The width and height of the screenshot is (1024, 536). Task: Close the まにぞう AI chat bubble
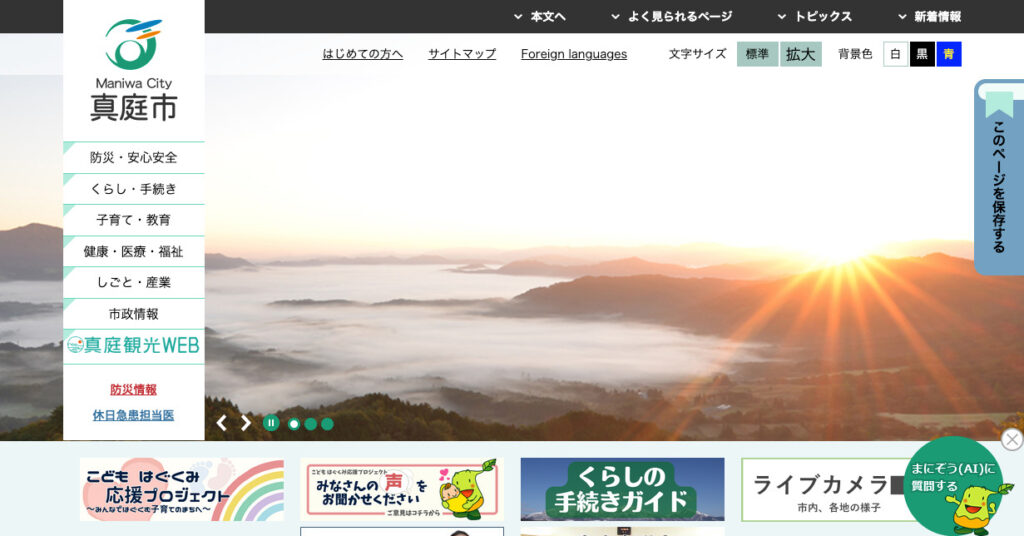coord(1012,439)
